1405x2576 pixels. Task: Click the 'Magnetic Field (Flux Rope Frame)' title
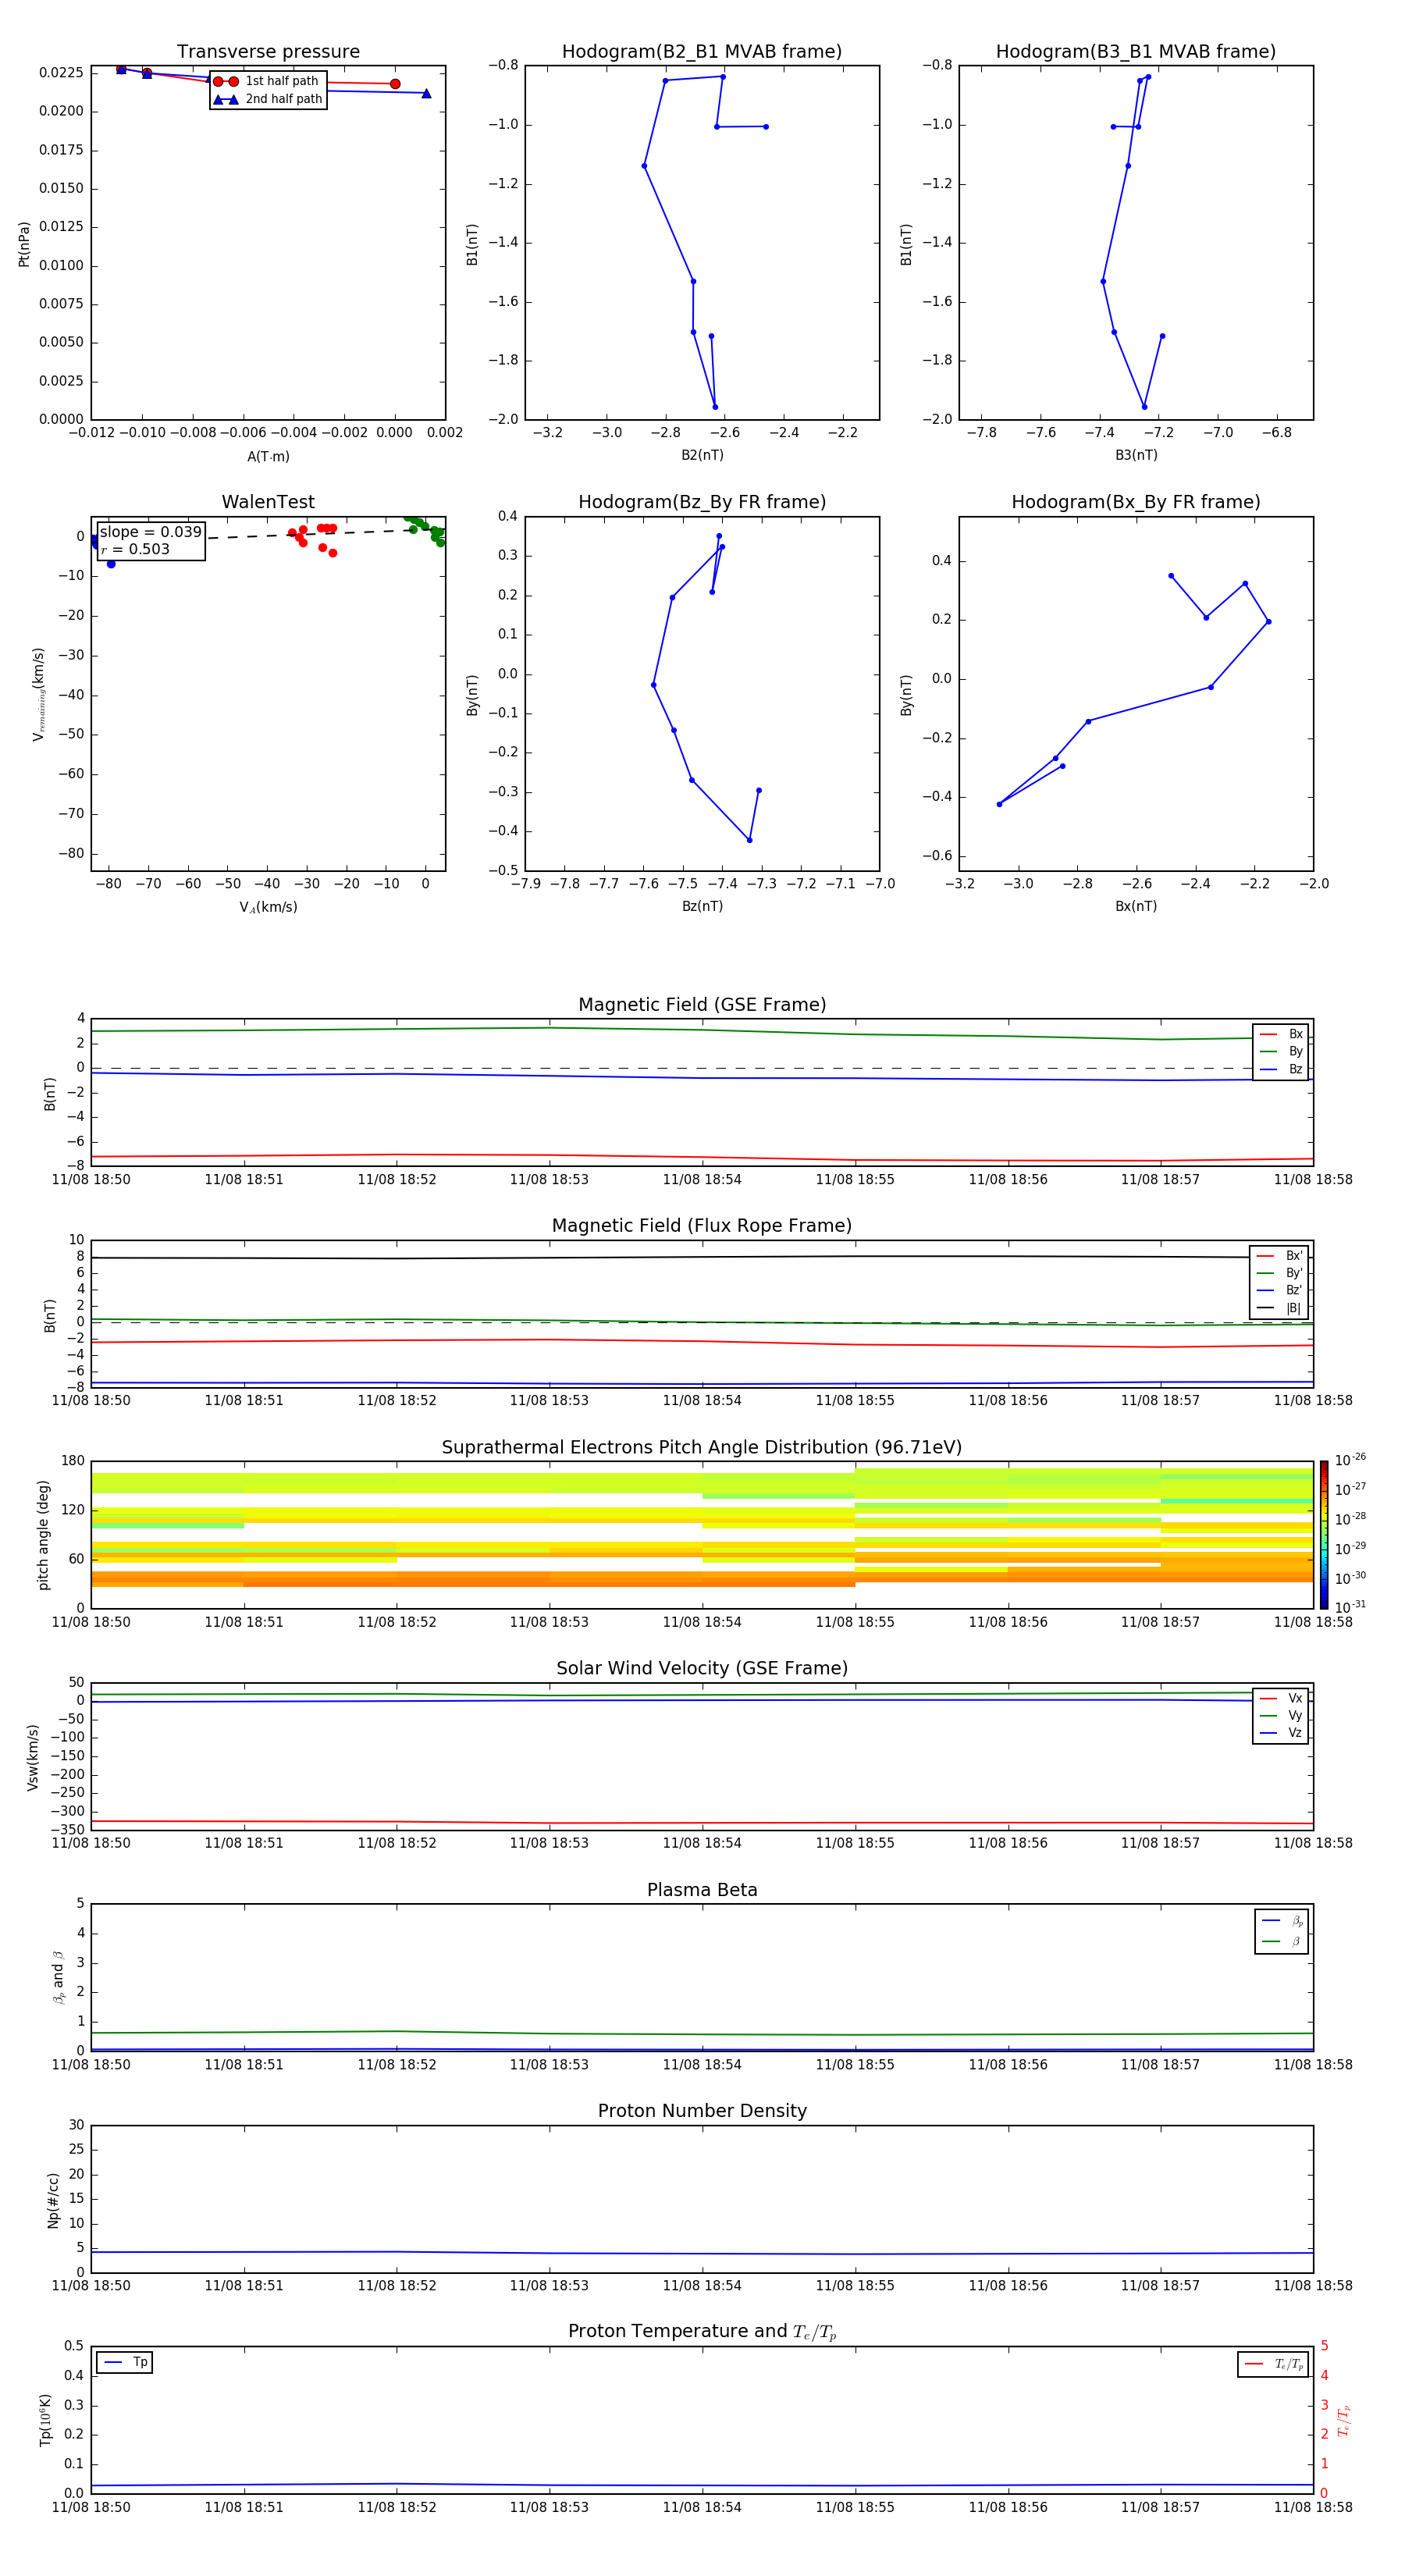pos(702,1226)
